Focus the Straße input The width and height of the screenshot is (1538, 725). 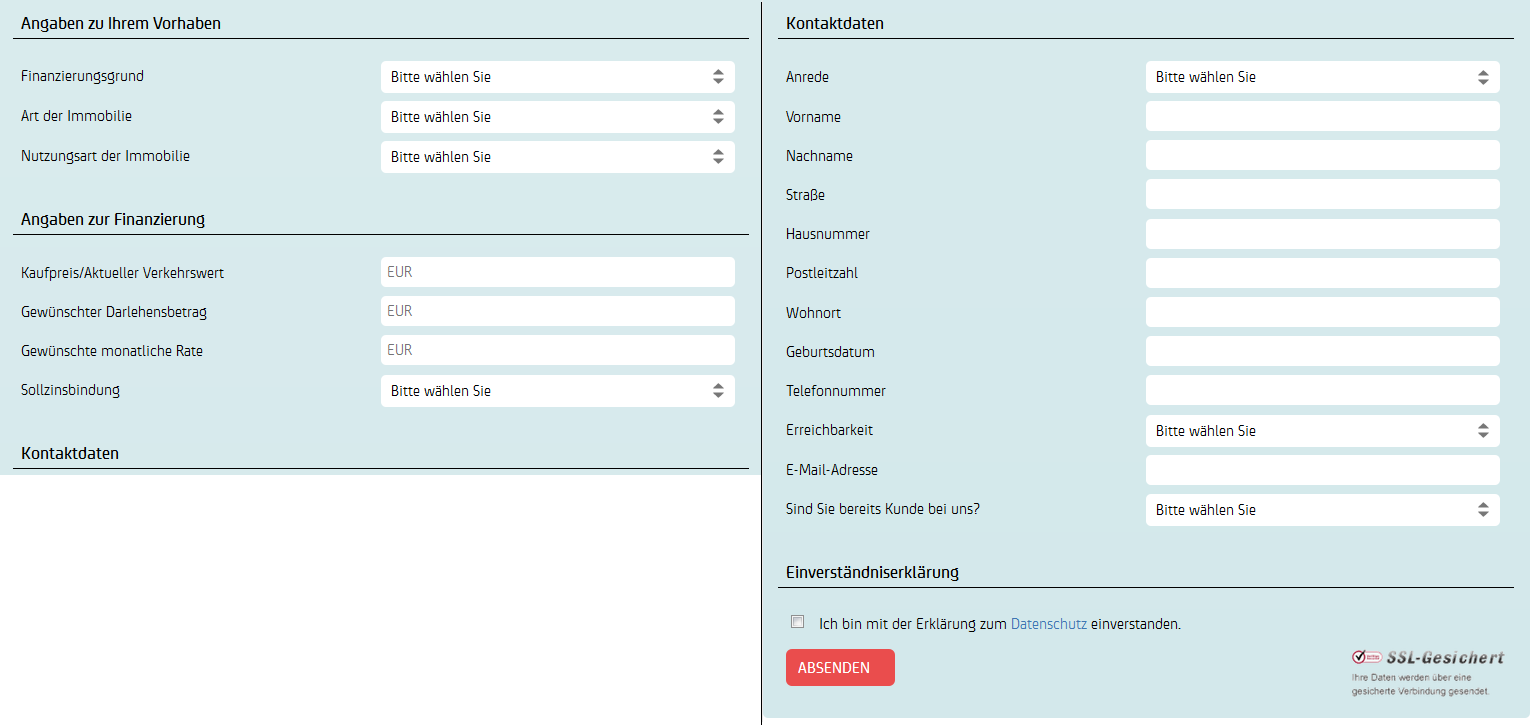(x=1322, y=194)
